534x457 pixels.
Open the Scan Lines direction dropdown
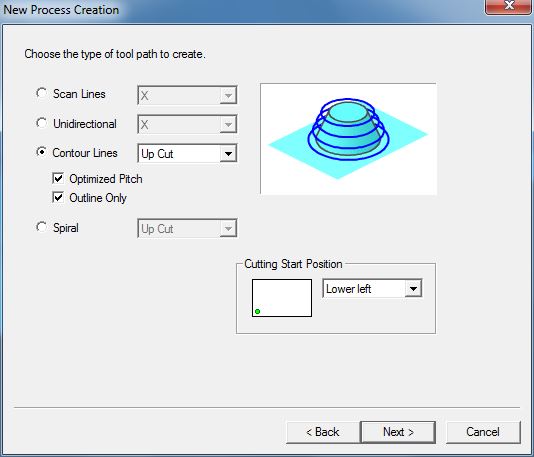click(187, 95)
